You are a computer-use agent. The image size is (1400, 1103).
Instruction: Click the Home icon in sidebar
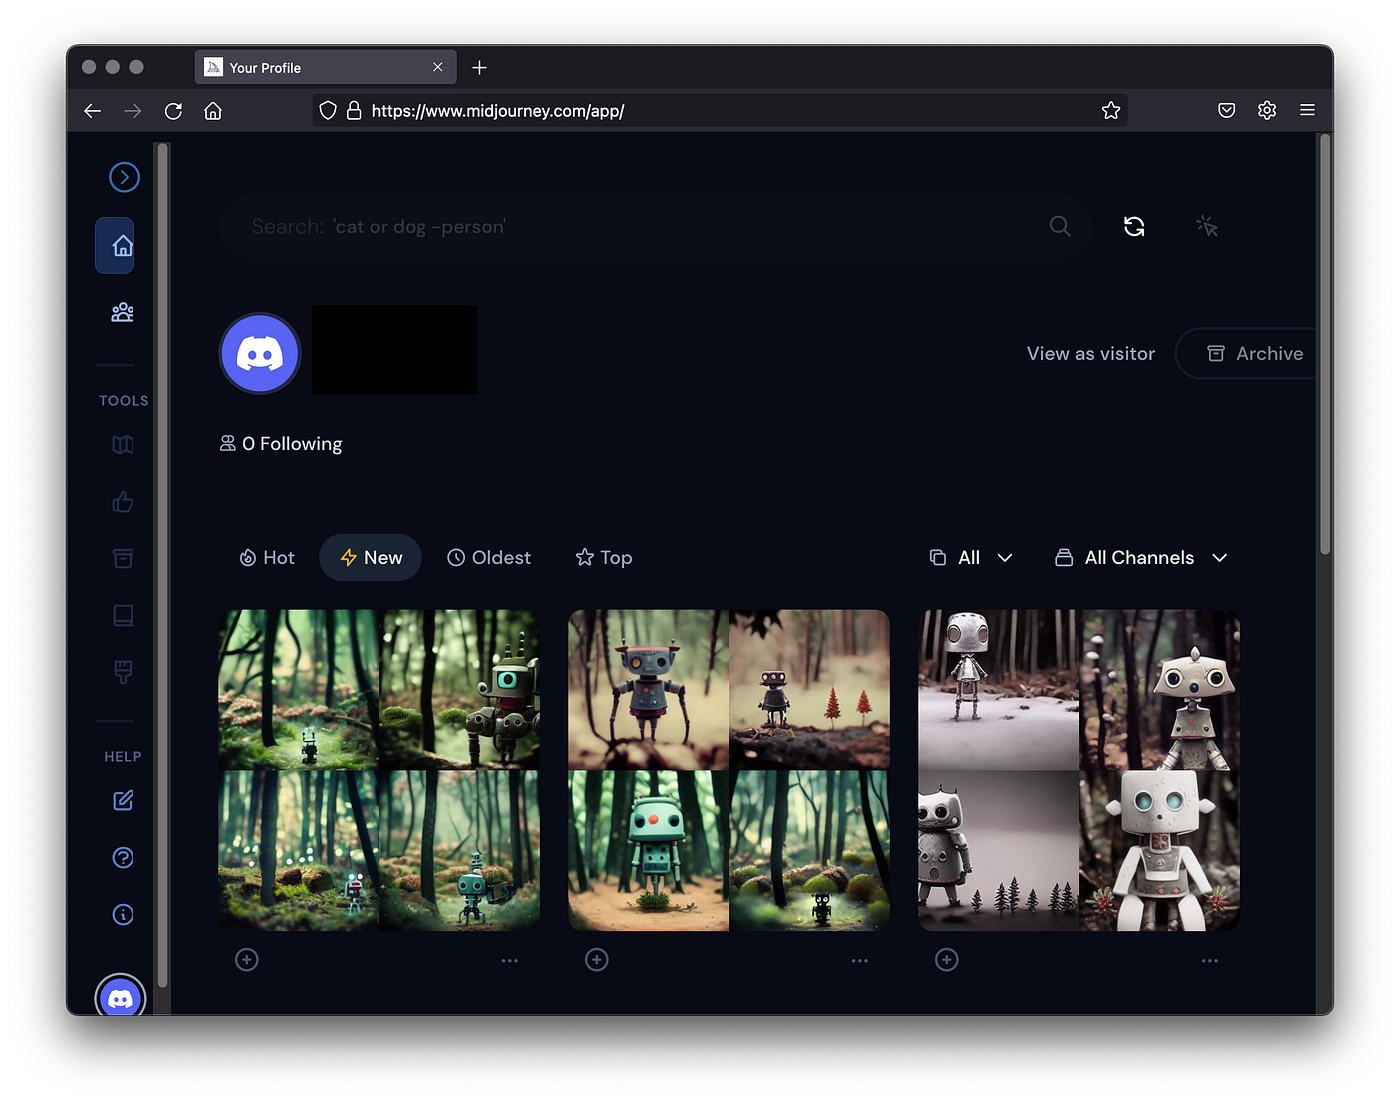(122, 246)
